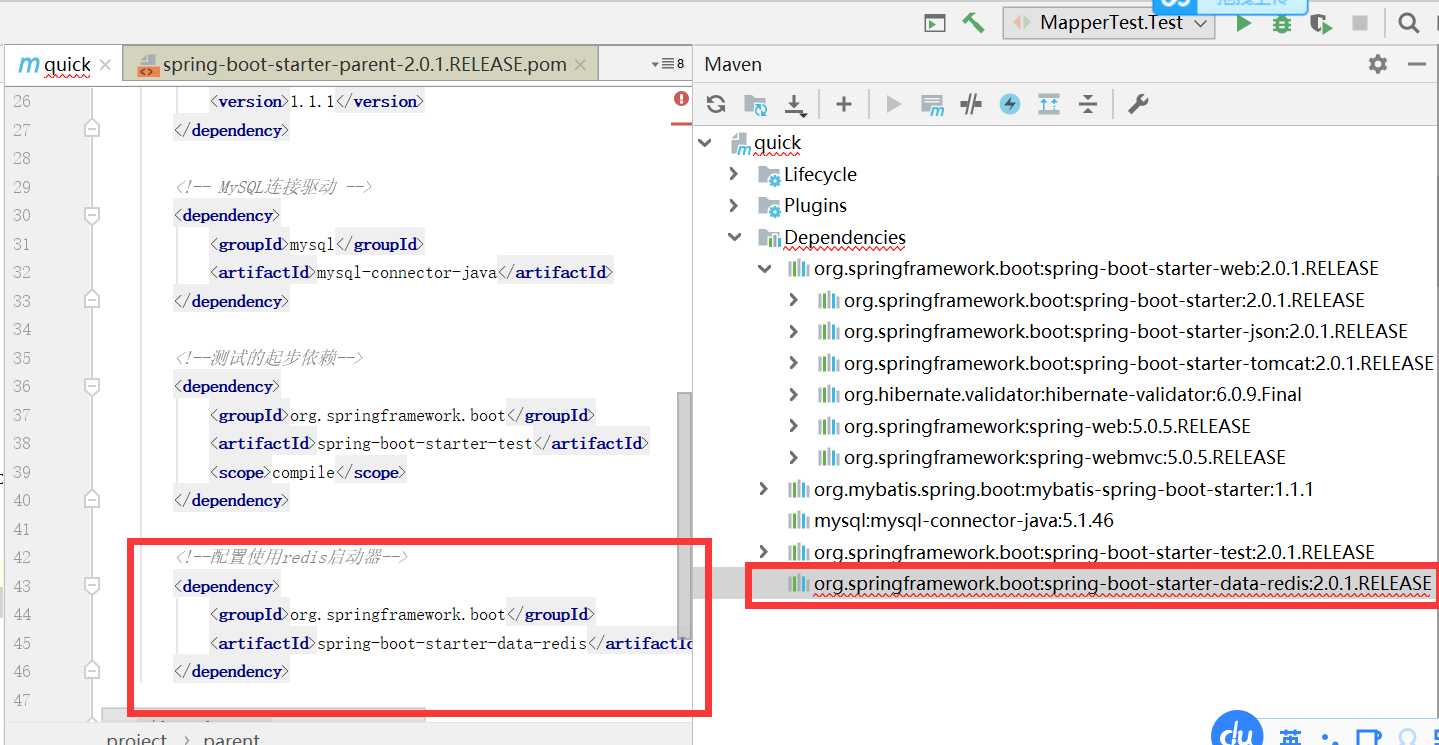Toggle fold end marker on line 46
The height and width of the screenshot is (745, 1439).
point(92,671)
